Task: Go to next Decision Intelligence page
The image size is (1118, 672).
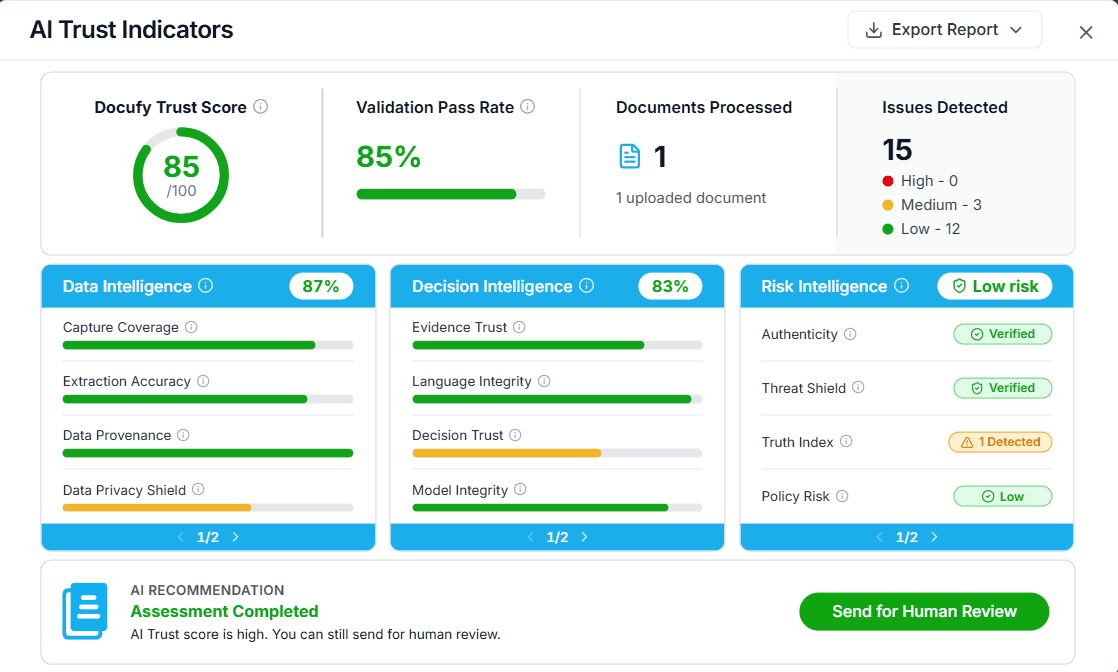Action: tap(585, 537)
